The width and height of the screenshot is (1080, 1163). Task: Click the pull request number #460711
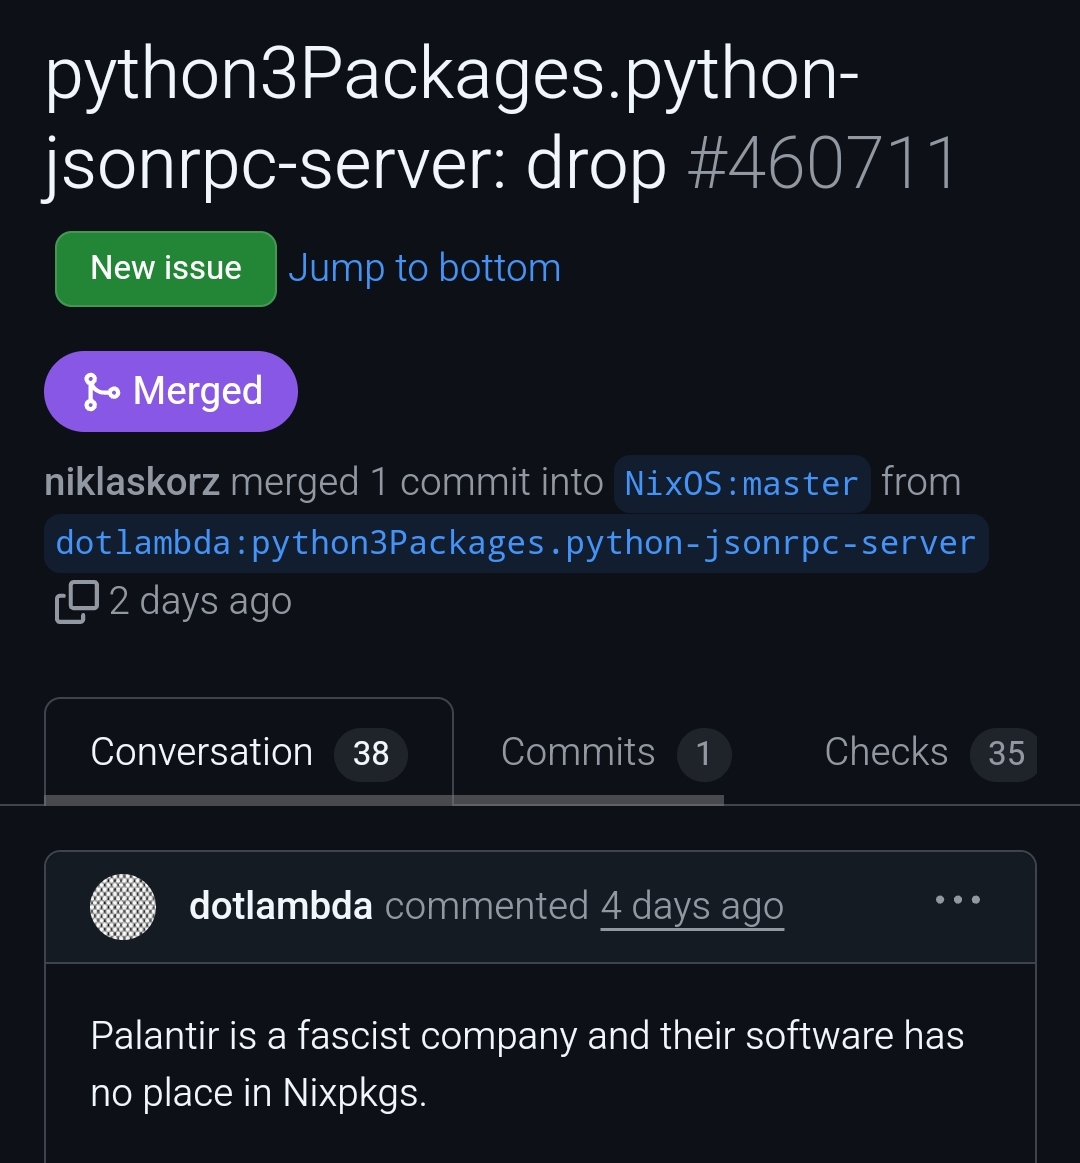pos(822,164)
